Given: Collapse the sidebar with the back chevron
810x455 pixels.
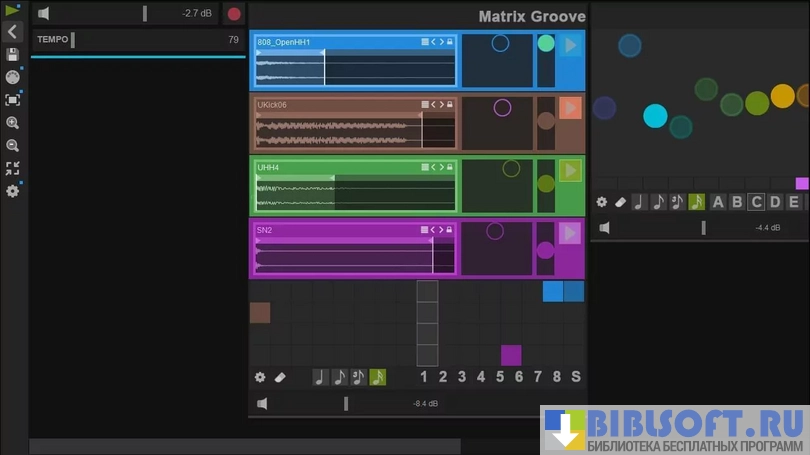Looking at the screenshot, I should tap(12, 32).
